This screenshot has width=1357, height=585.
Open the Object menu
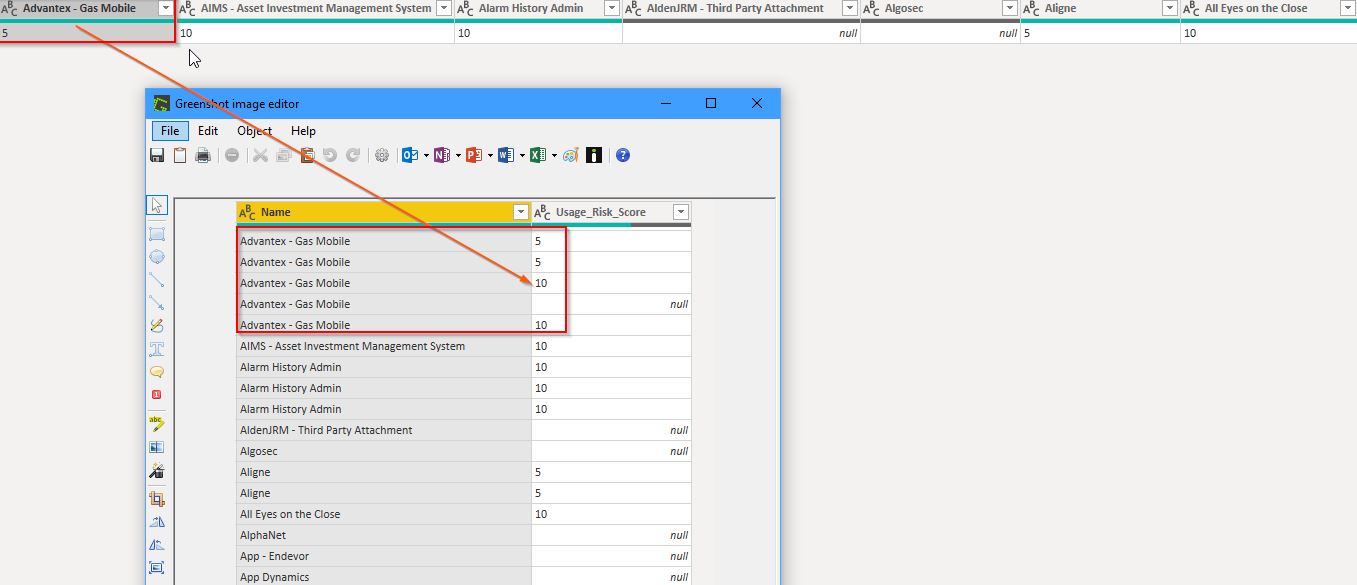(254, 130)
